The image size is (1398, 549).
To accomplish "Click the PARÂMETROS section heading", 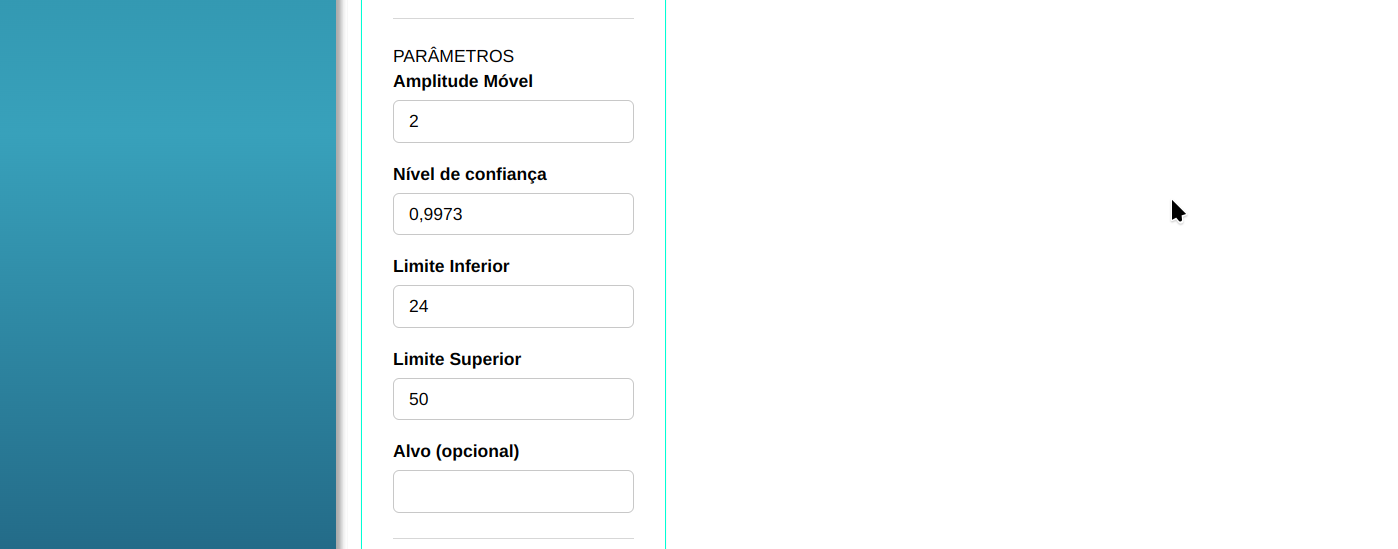I will coord(453,57).
